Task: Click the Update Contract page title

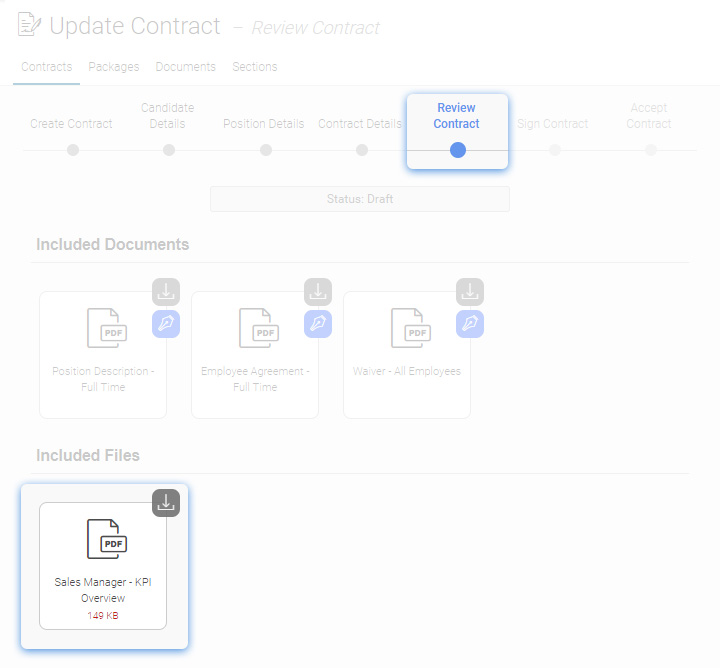Action: tap(135, 26)
